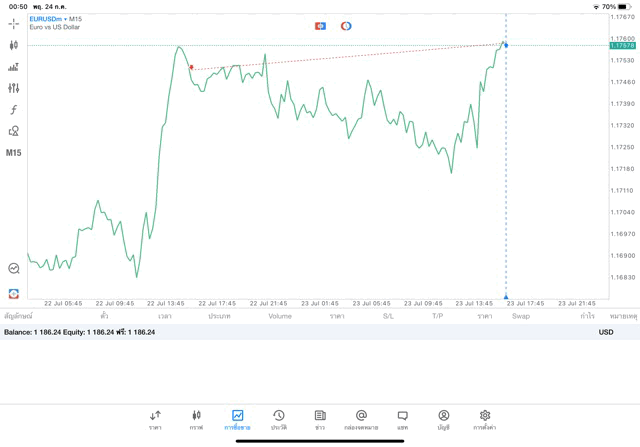
Task: Open the การตั้งค่า (Settings) tab
Action: pyautogui.click(x=485, y=419)
